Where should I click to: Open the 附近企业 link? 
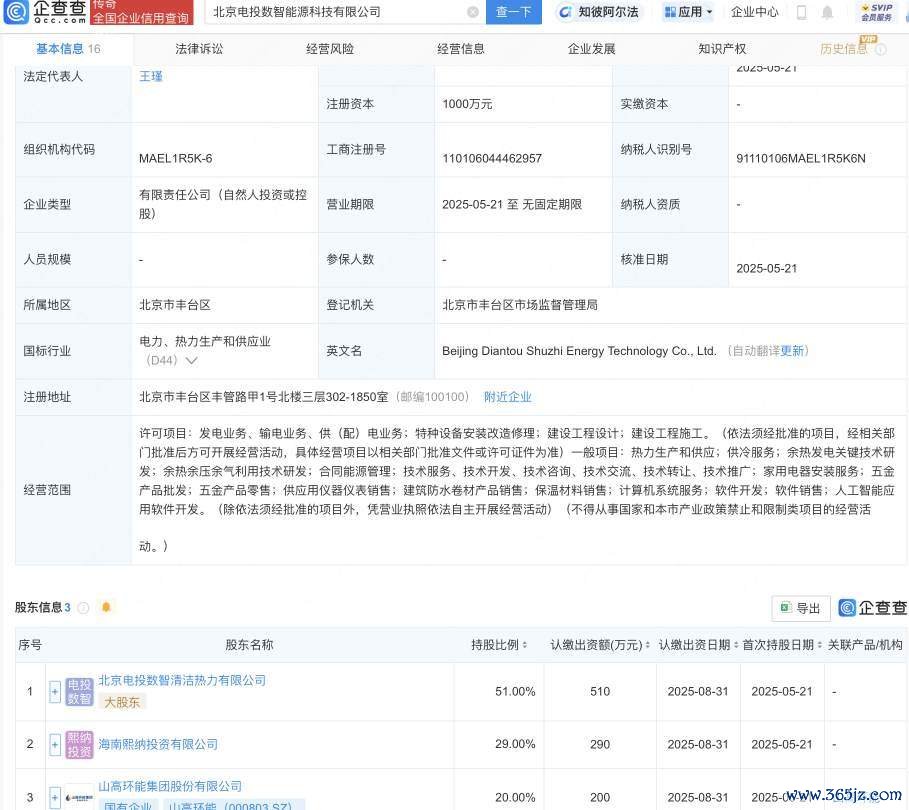[x=507, y=397]
